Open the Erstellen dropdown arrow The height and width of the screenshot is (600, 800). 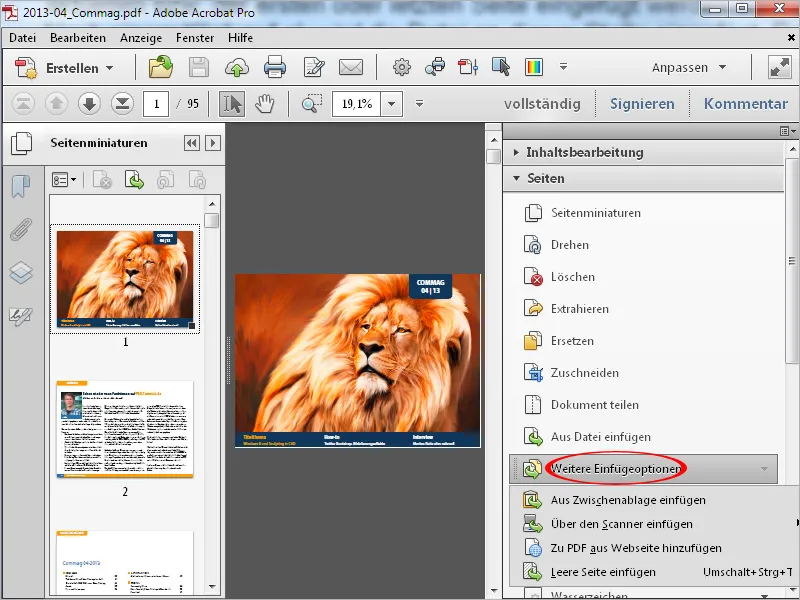point(110,68)
